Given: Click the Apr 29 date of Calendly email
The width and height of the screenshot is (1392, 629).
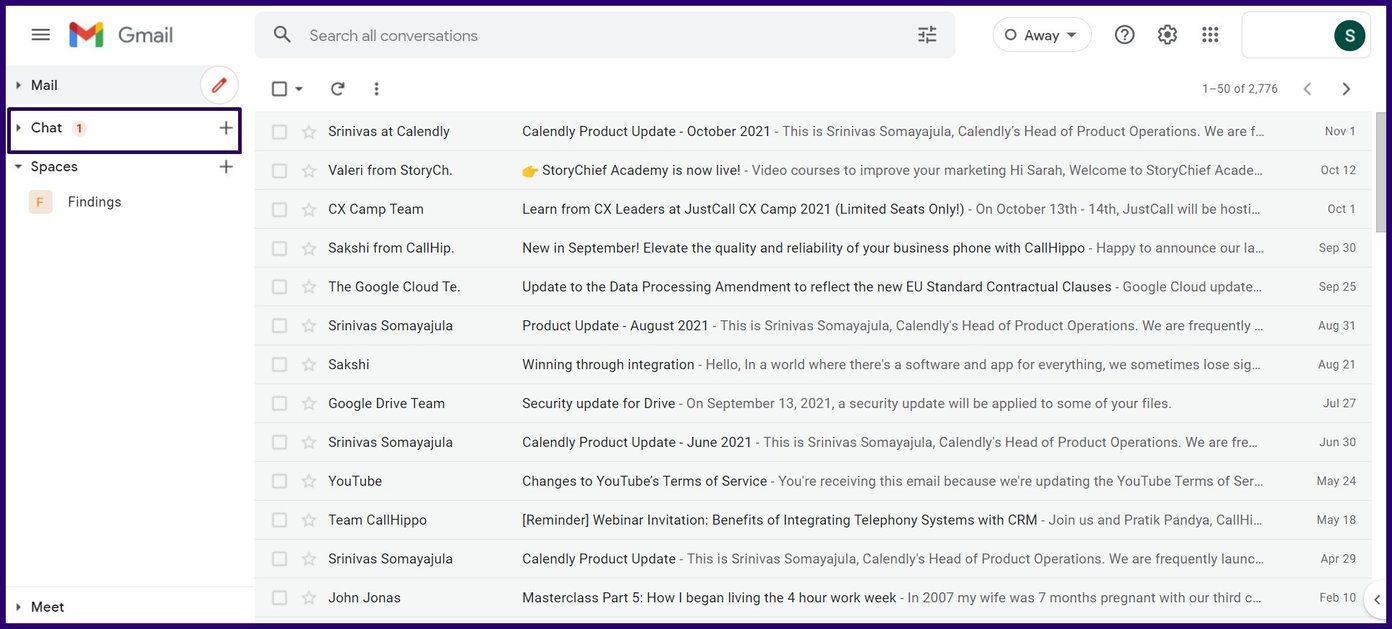Looking at the screenshot, I should pos(1338,560).
